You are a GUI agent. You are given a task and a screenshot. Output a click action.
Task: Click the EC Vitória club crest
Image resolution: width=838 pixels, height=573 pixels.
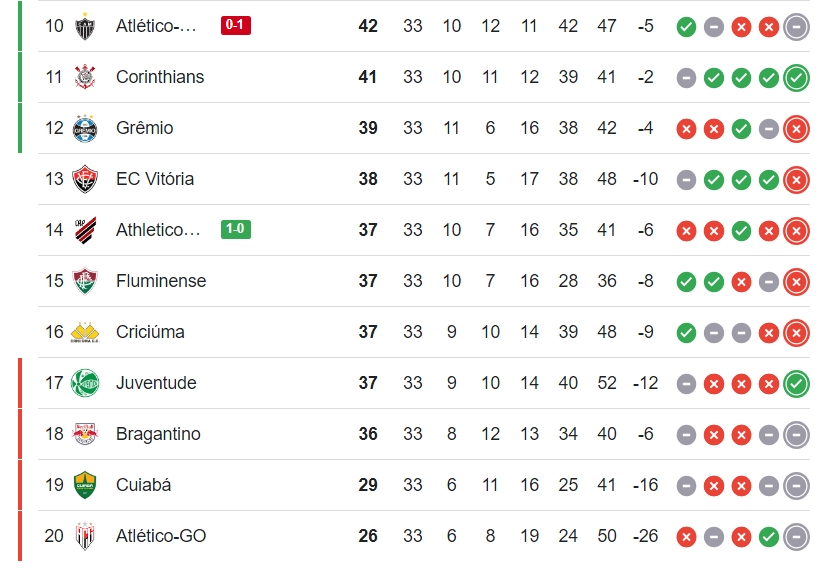tap(85, 179)
